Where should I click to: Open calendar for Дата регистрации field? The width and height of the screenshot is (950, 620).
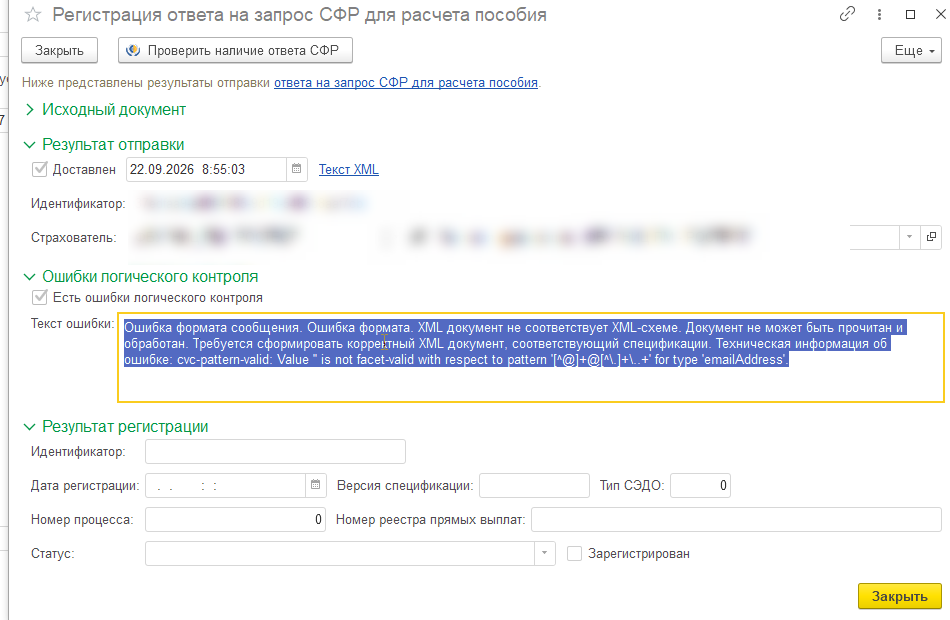315,485
